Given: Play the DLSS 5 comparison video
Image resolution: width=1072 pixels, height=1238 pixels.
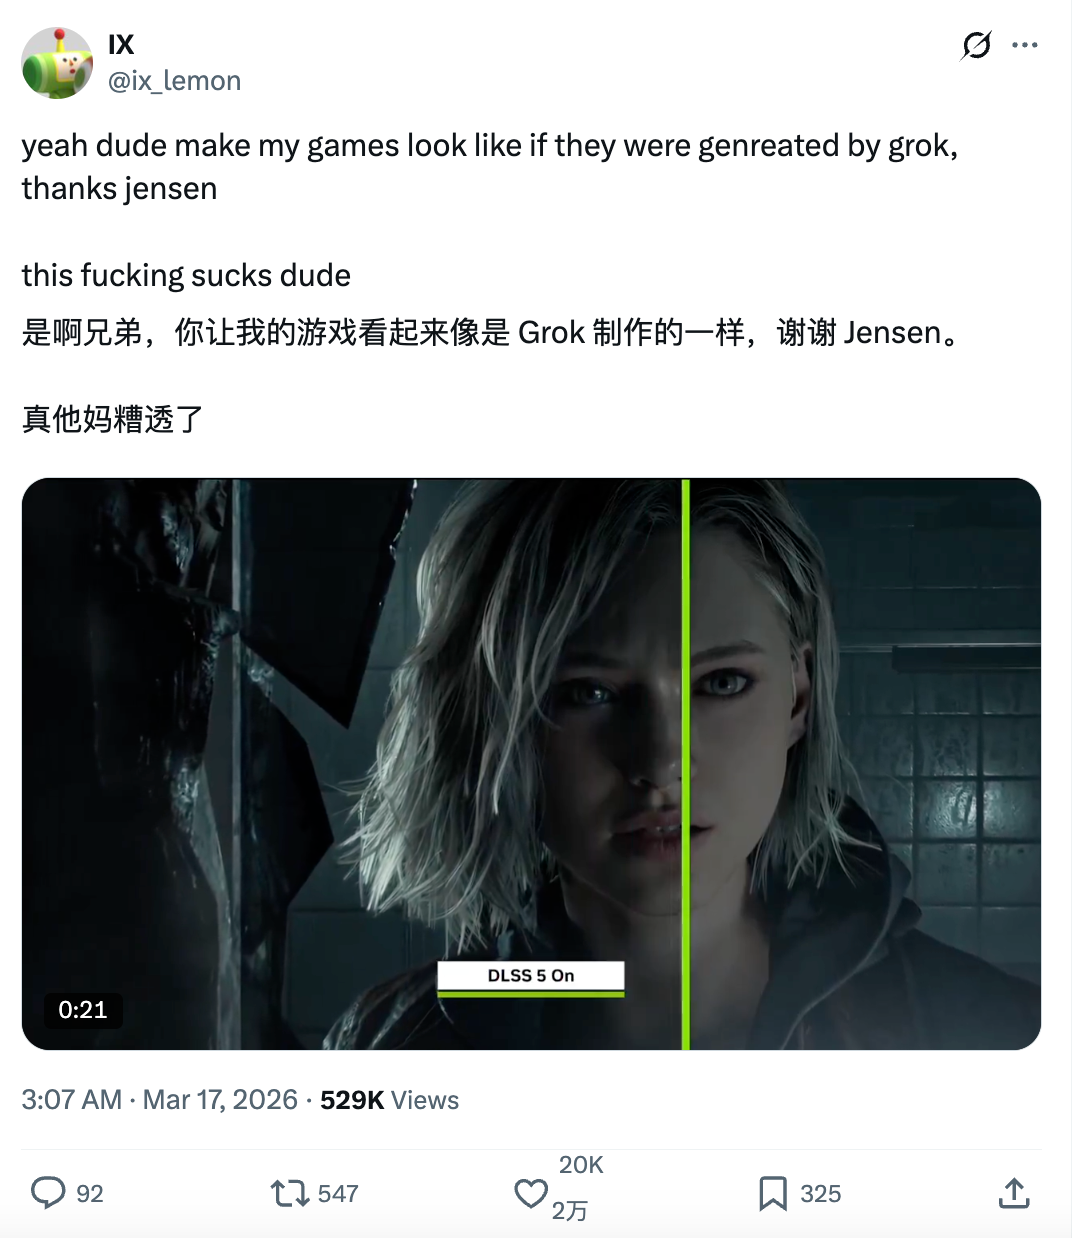Looking at the screenshot, I should (x=531, y=764).
